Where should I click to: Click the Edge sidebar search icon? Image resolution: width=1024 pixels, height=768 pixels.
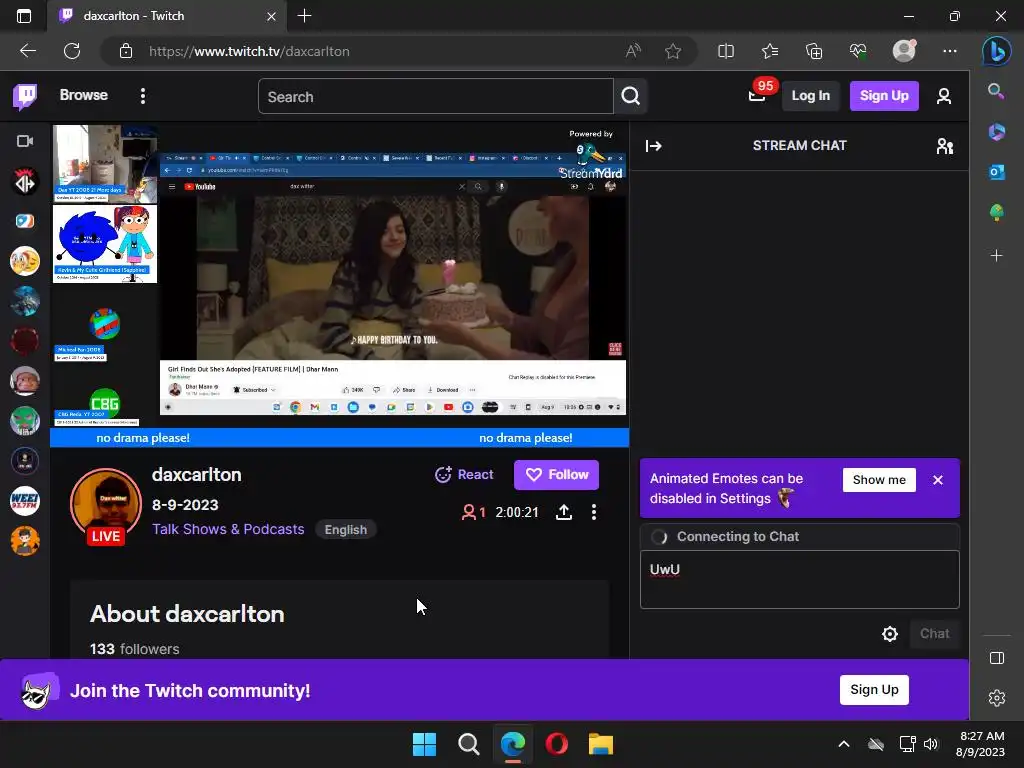[996, 91]
